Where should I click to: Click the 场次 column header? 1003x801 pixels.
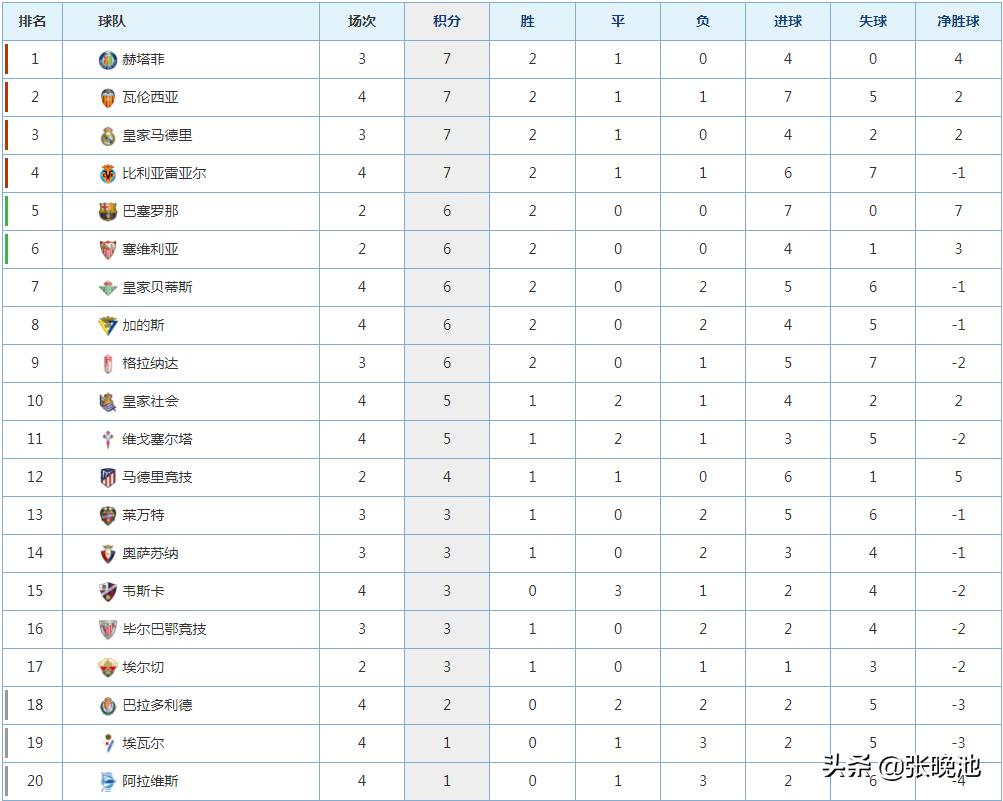[362, 21]
